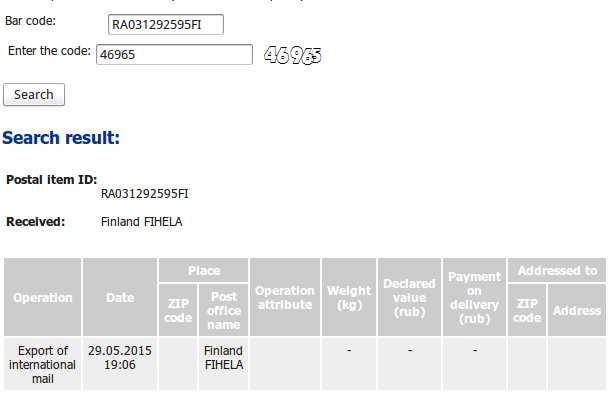Click the Post office name header
Viewport: 616px width, 395px height.
pyautogui.click(x=224, y=310)
